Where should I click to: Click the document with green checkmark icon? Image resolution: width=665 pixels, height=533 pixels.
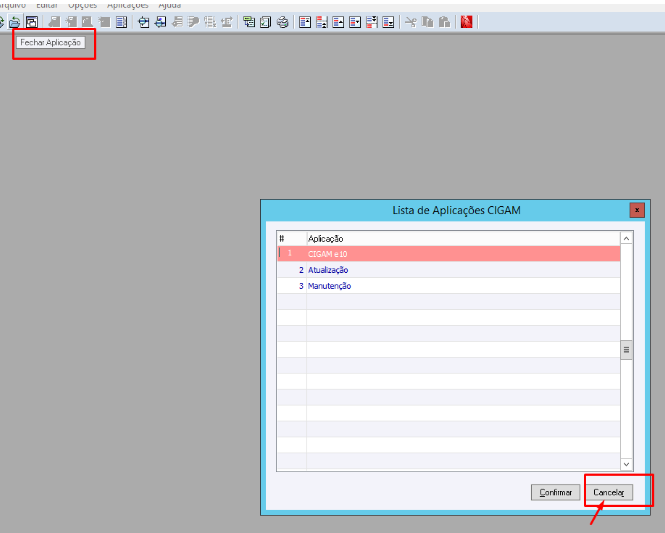pos(265,22)
